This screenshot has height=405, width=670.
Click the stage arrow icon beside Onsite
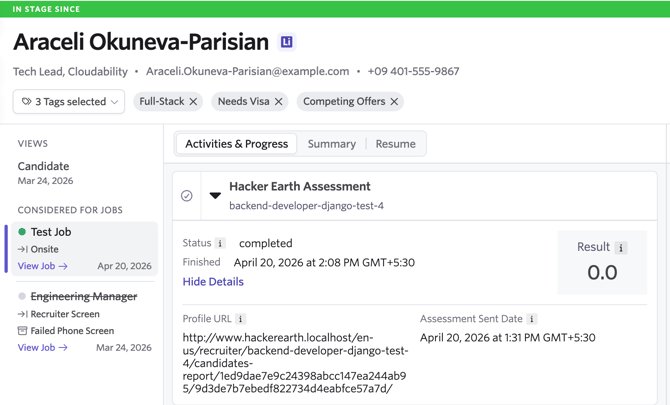(23, 249)
